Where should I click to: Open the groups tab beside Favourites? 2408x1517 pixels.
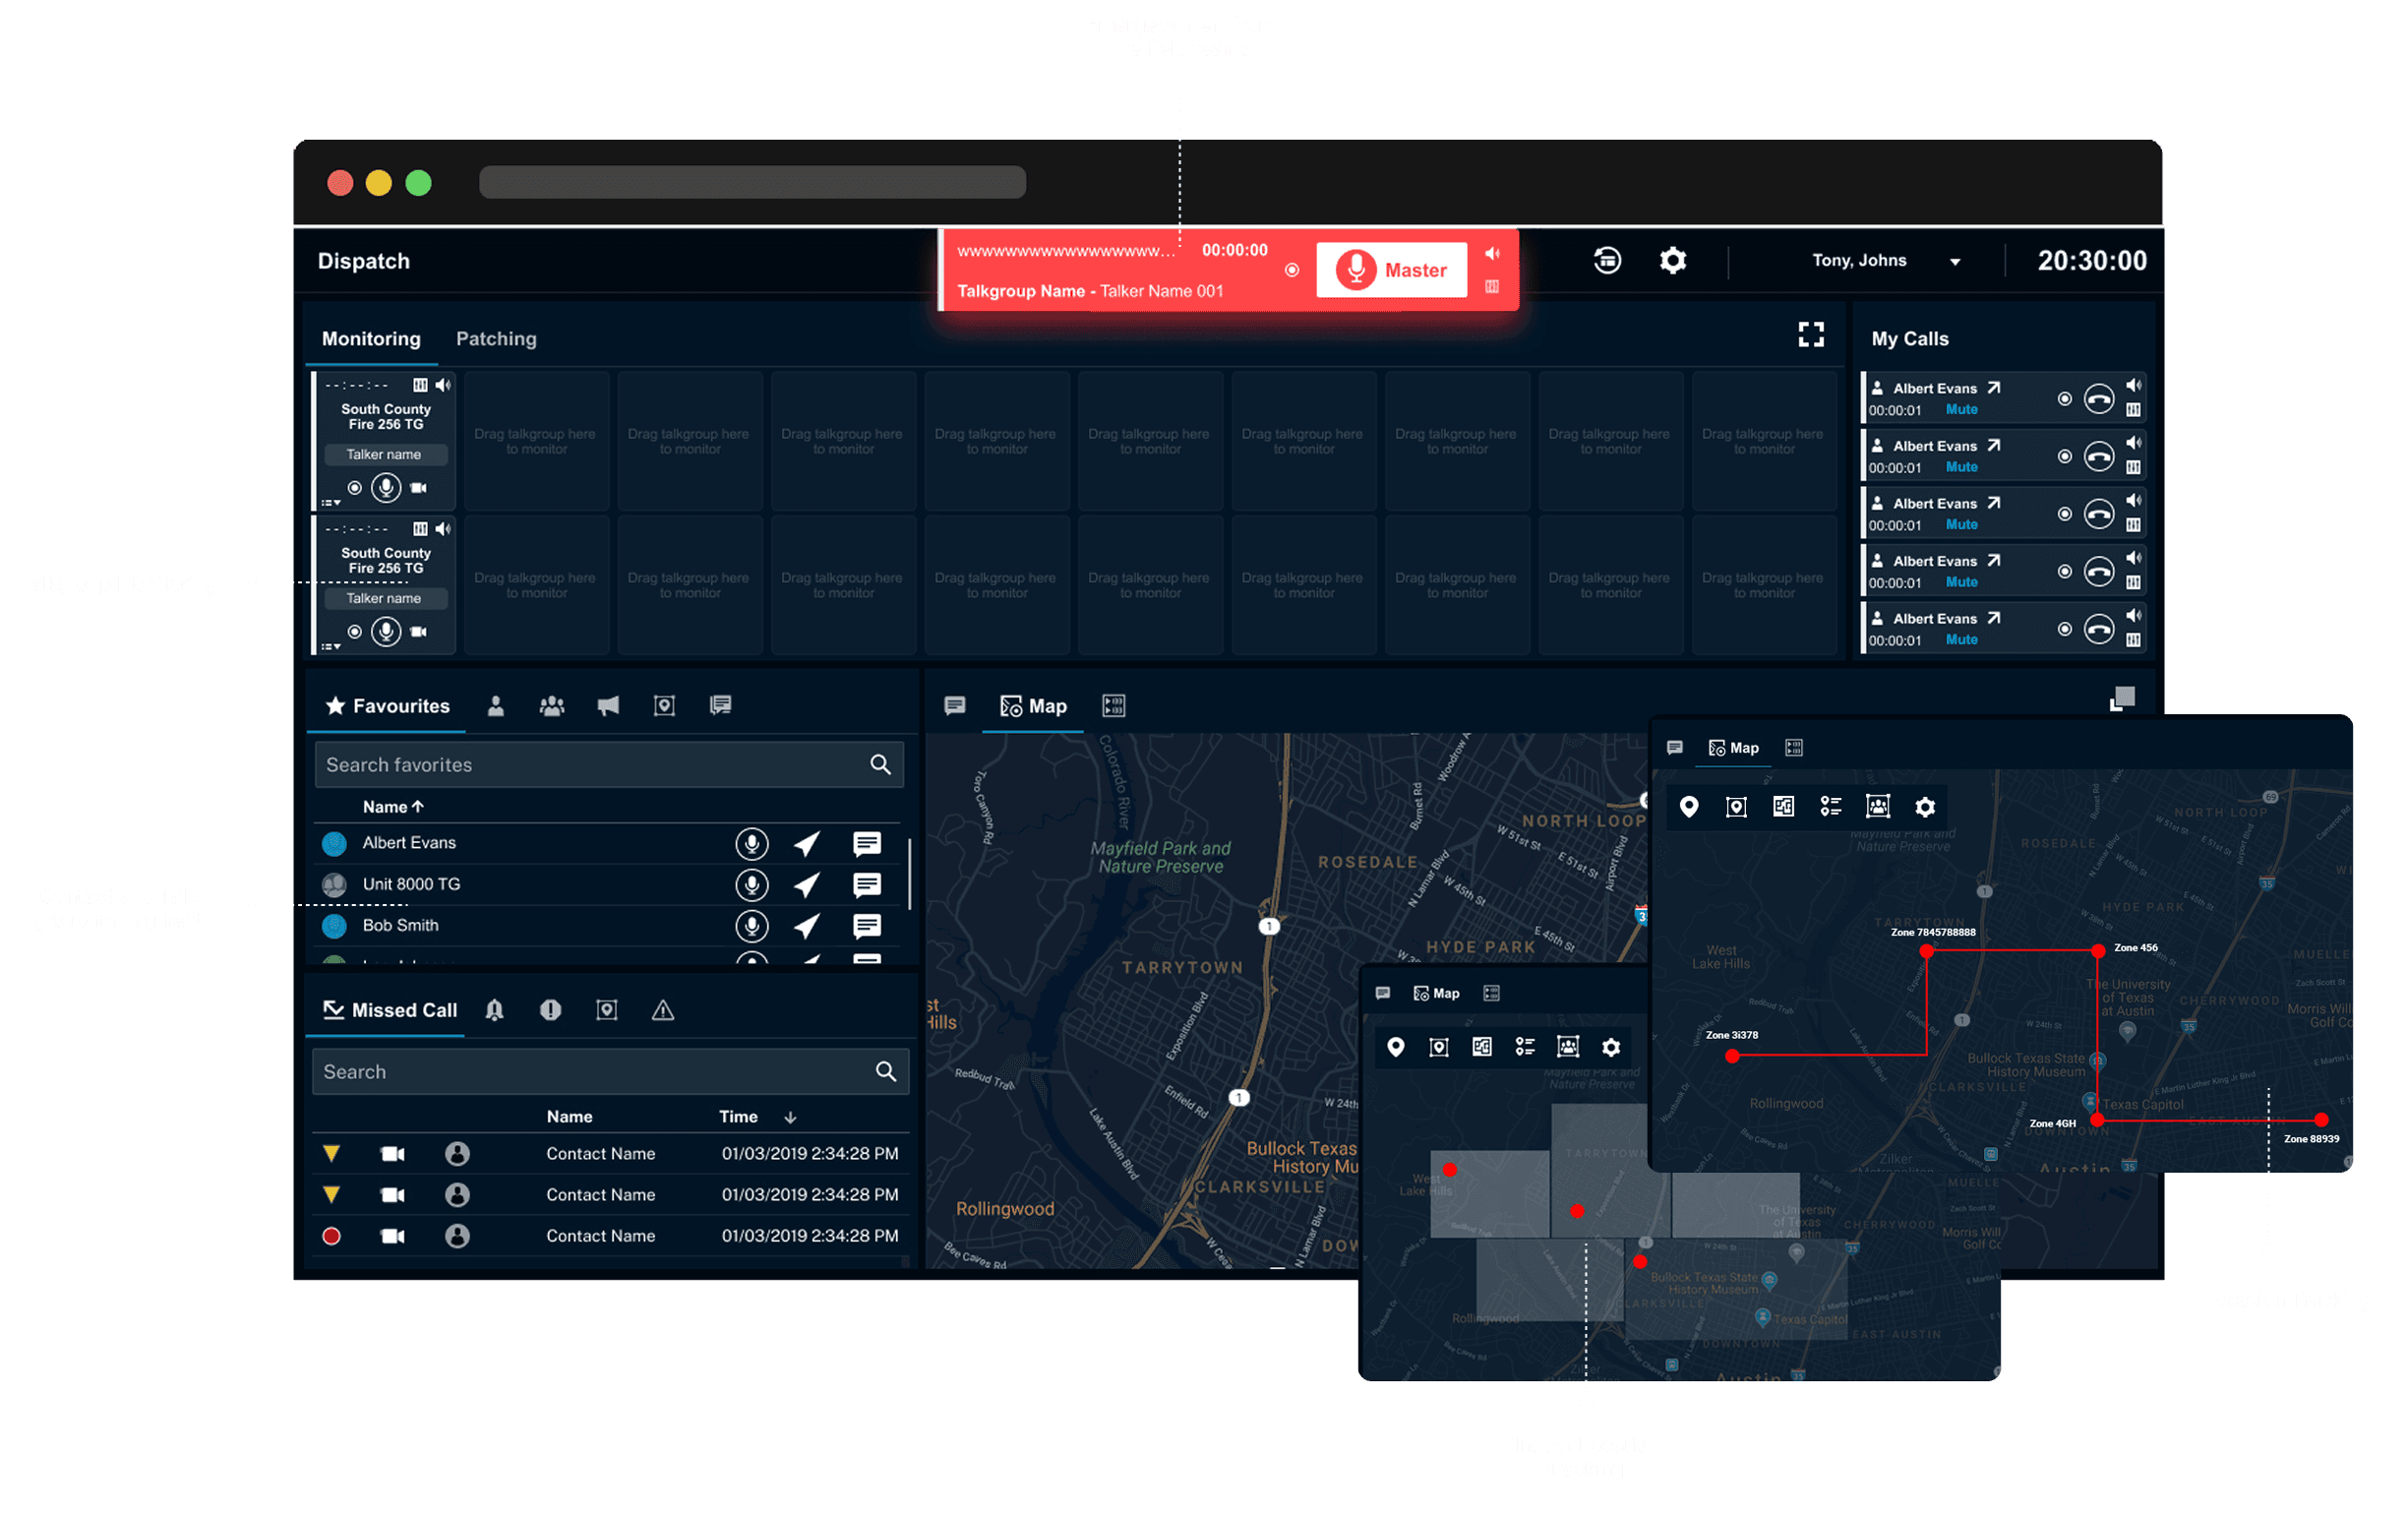[552, 707]
